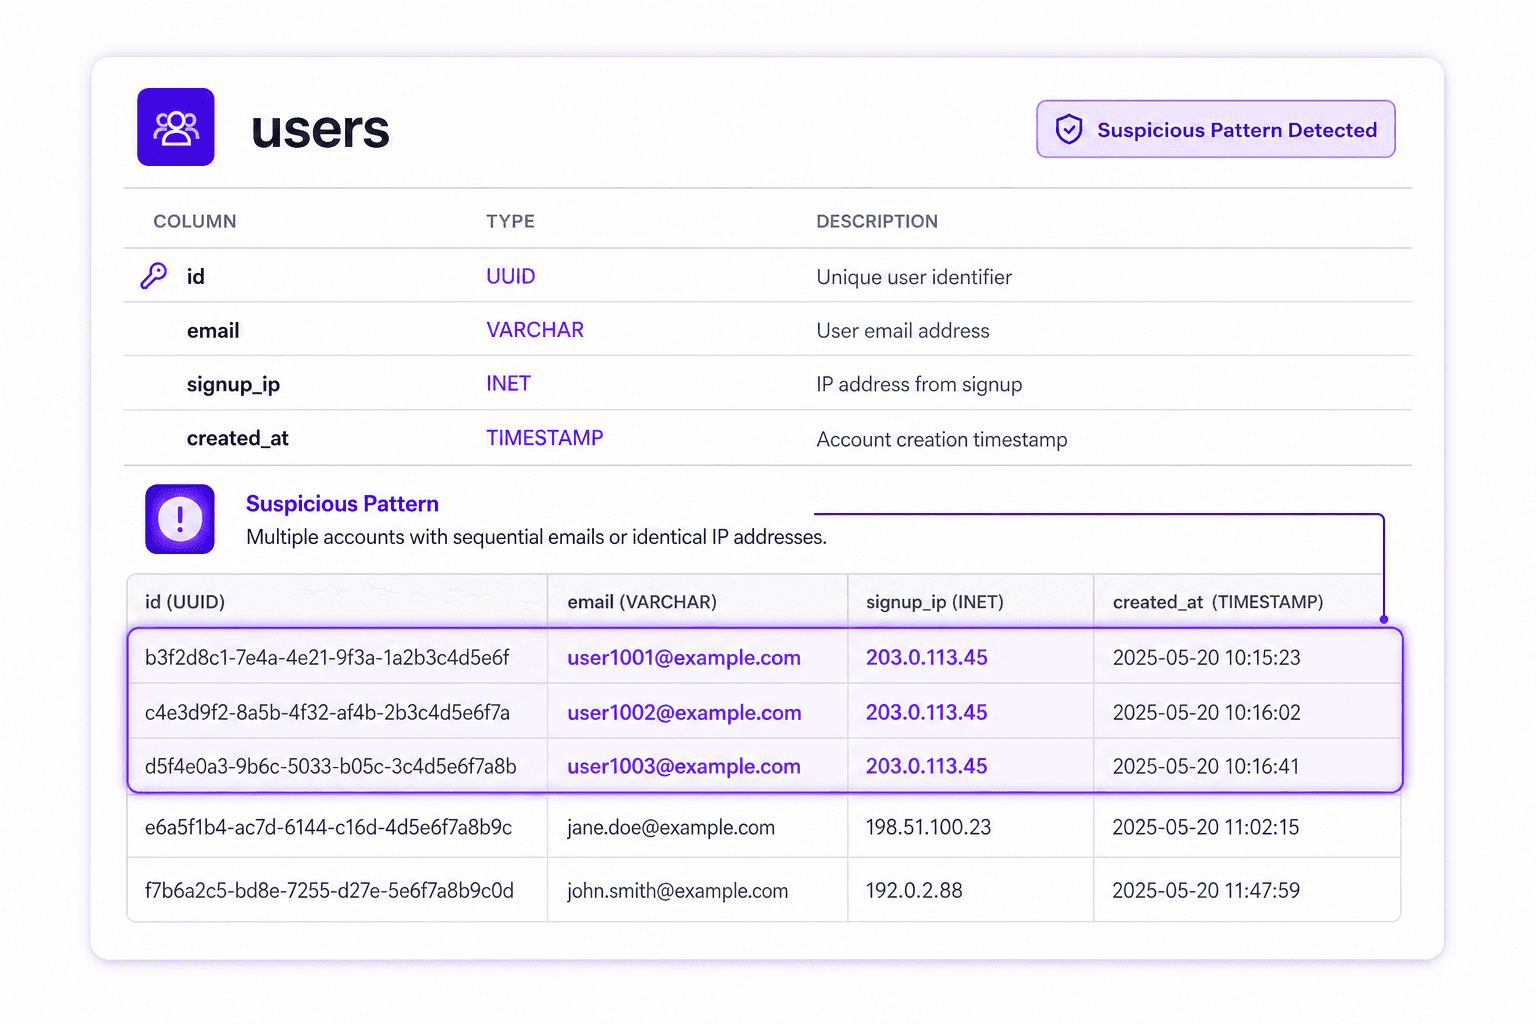1536x1024 pixels.
Task: Click timestamp 2025-05-20 11:02:15
Action: [1206, 828]
